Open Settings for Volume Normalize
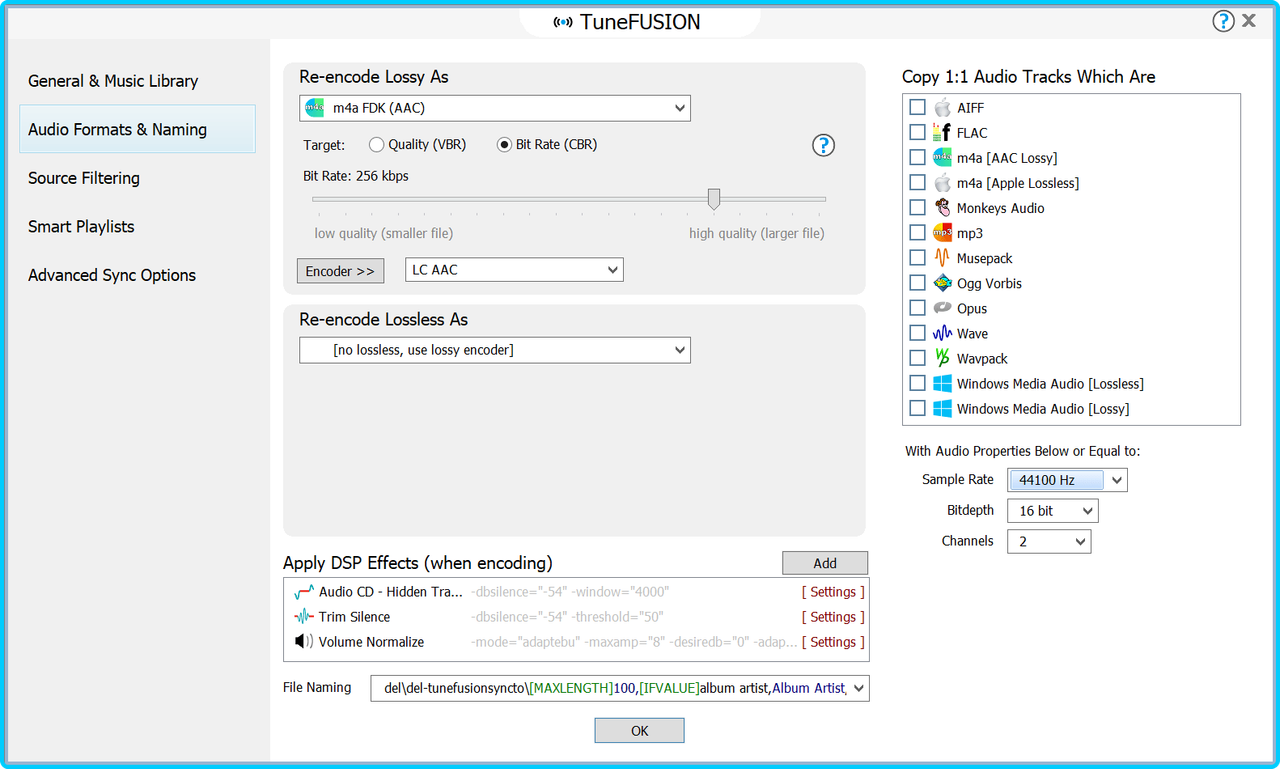This screenshot has height=769, width=1280. (x=833, y=642)
